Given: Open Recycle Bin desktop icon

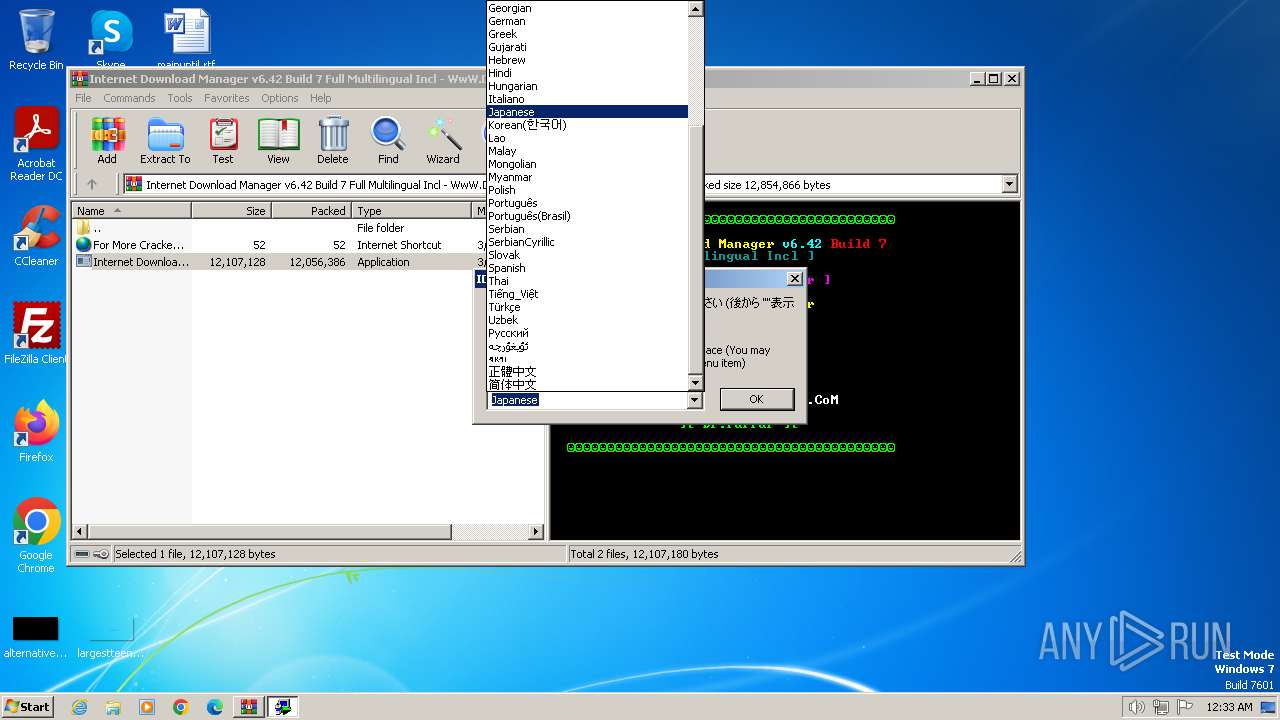Looking at the screenshot, I should [x=36, y=40].
